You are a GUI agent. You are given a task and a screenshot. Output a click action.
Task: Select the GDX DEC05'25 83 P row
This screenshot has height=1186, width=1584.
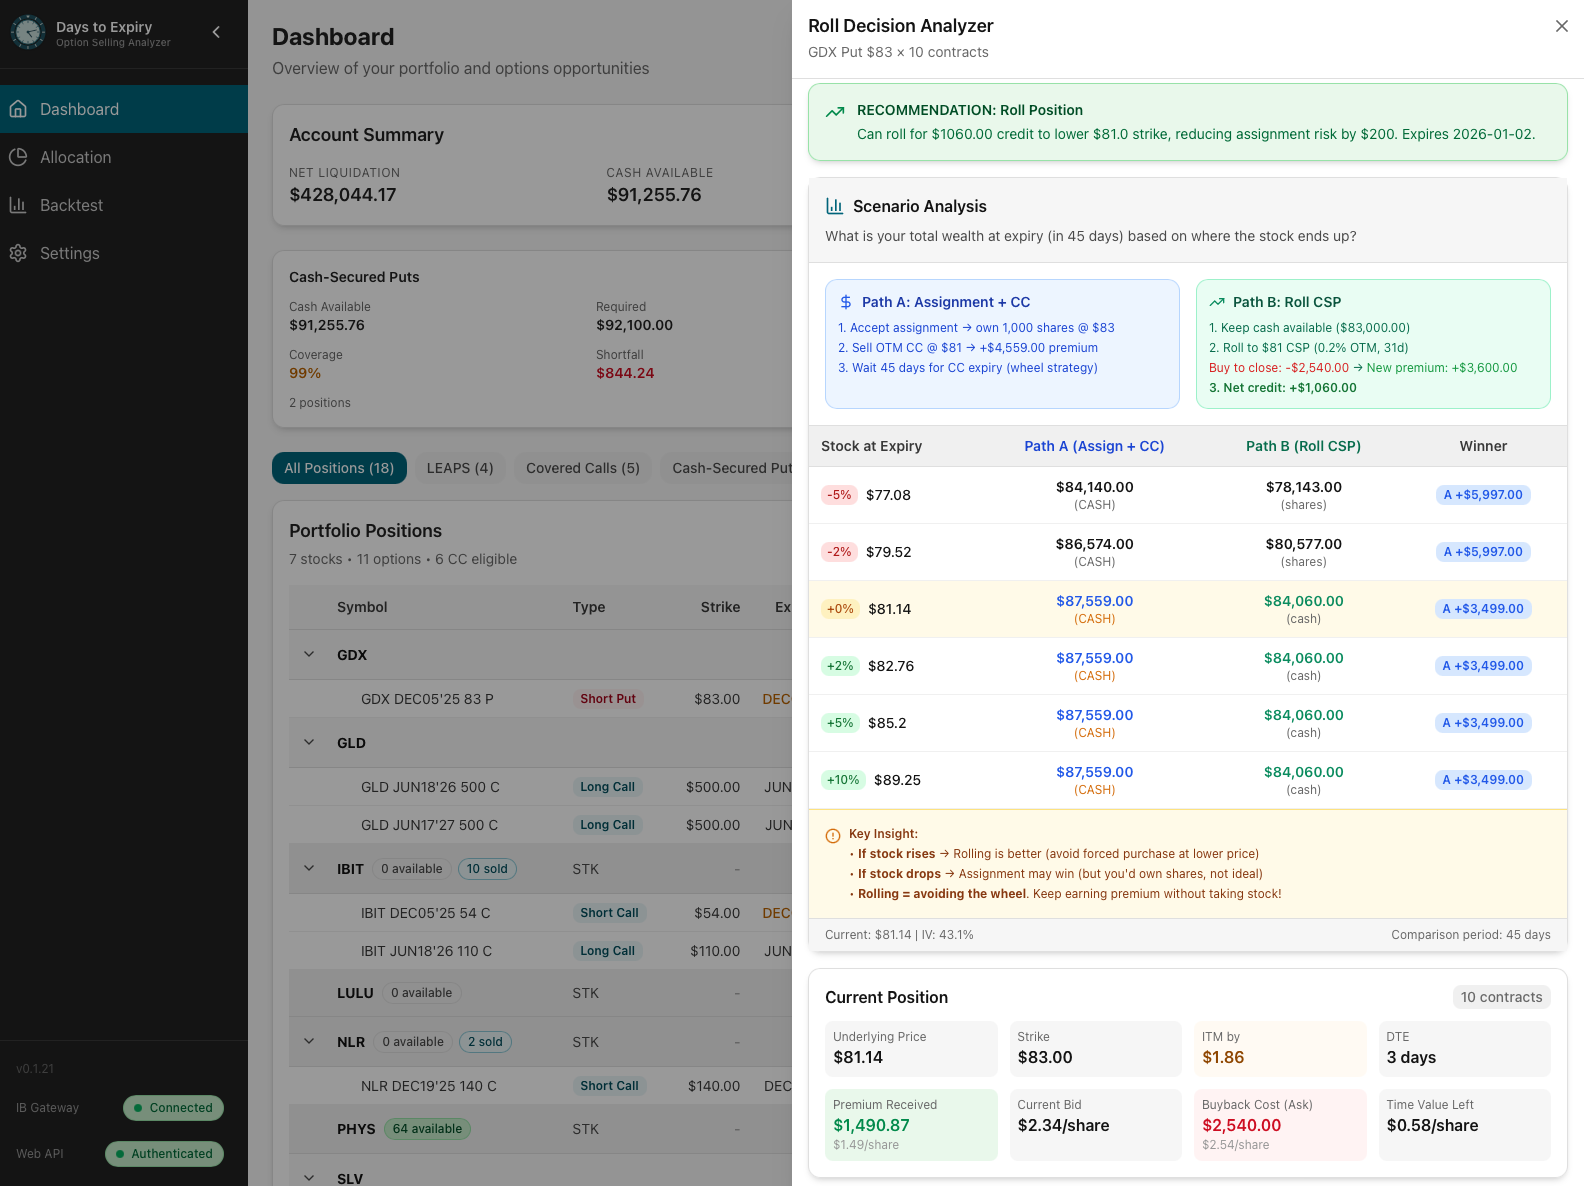[540, 699]
